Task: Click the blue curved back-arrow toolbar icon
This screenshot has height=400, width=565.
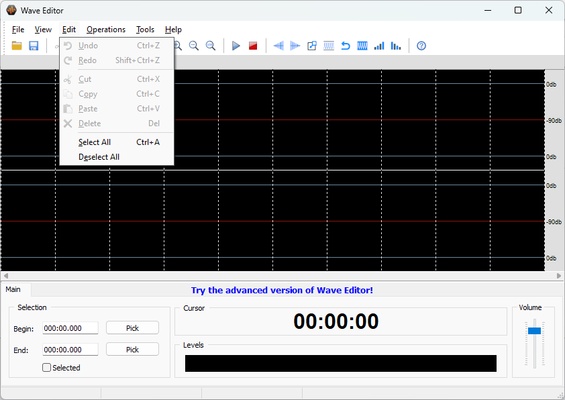Action: (345, 46)
